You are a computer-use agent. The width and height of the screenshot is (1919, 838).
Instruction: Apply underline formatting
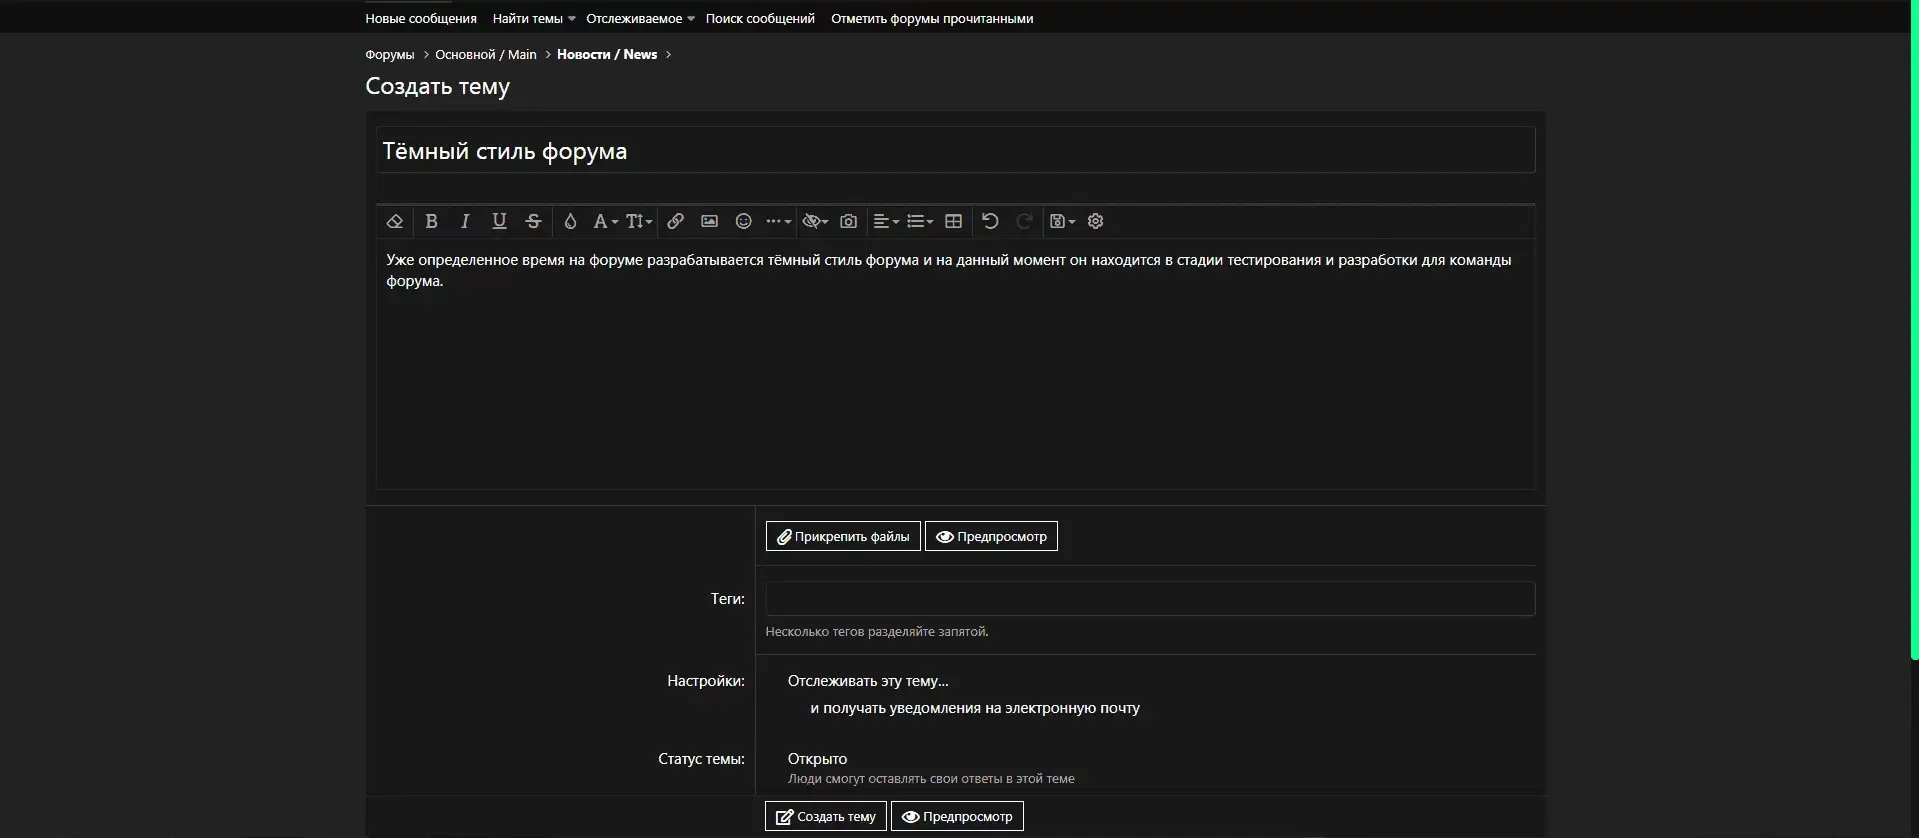(499, 221)
